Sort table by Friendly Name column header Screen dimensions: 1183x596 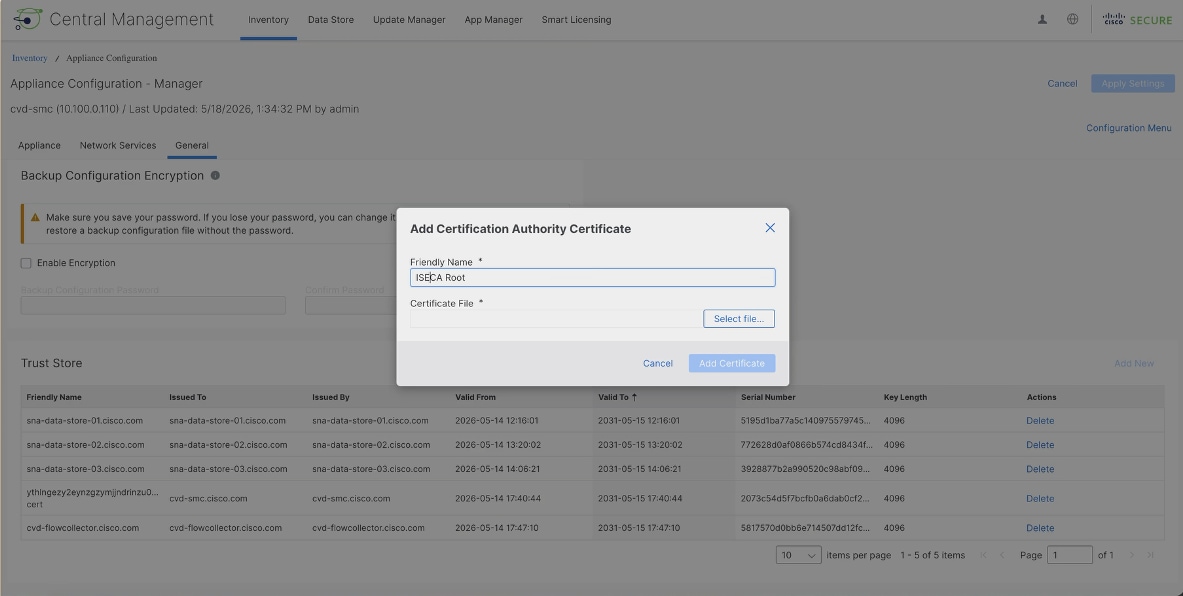54,398
